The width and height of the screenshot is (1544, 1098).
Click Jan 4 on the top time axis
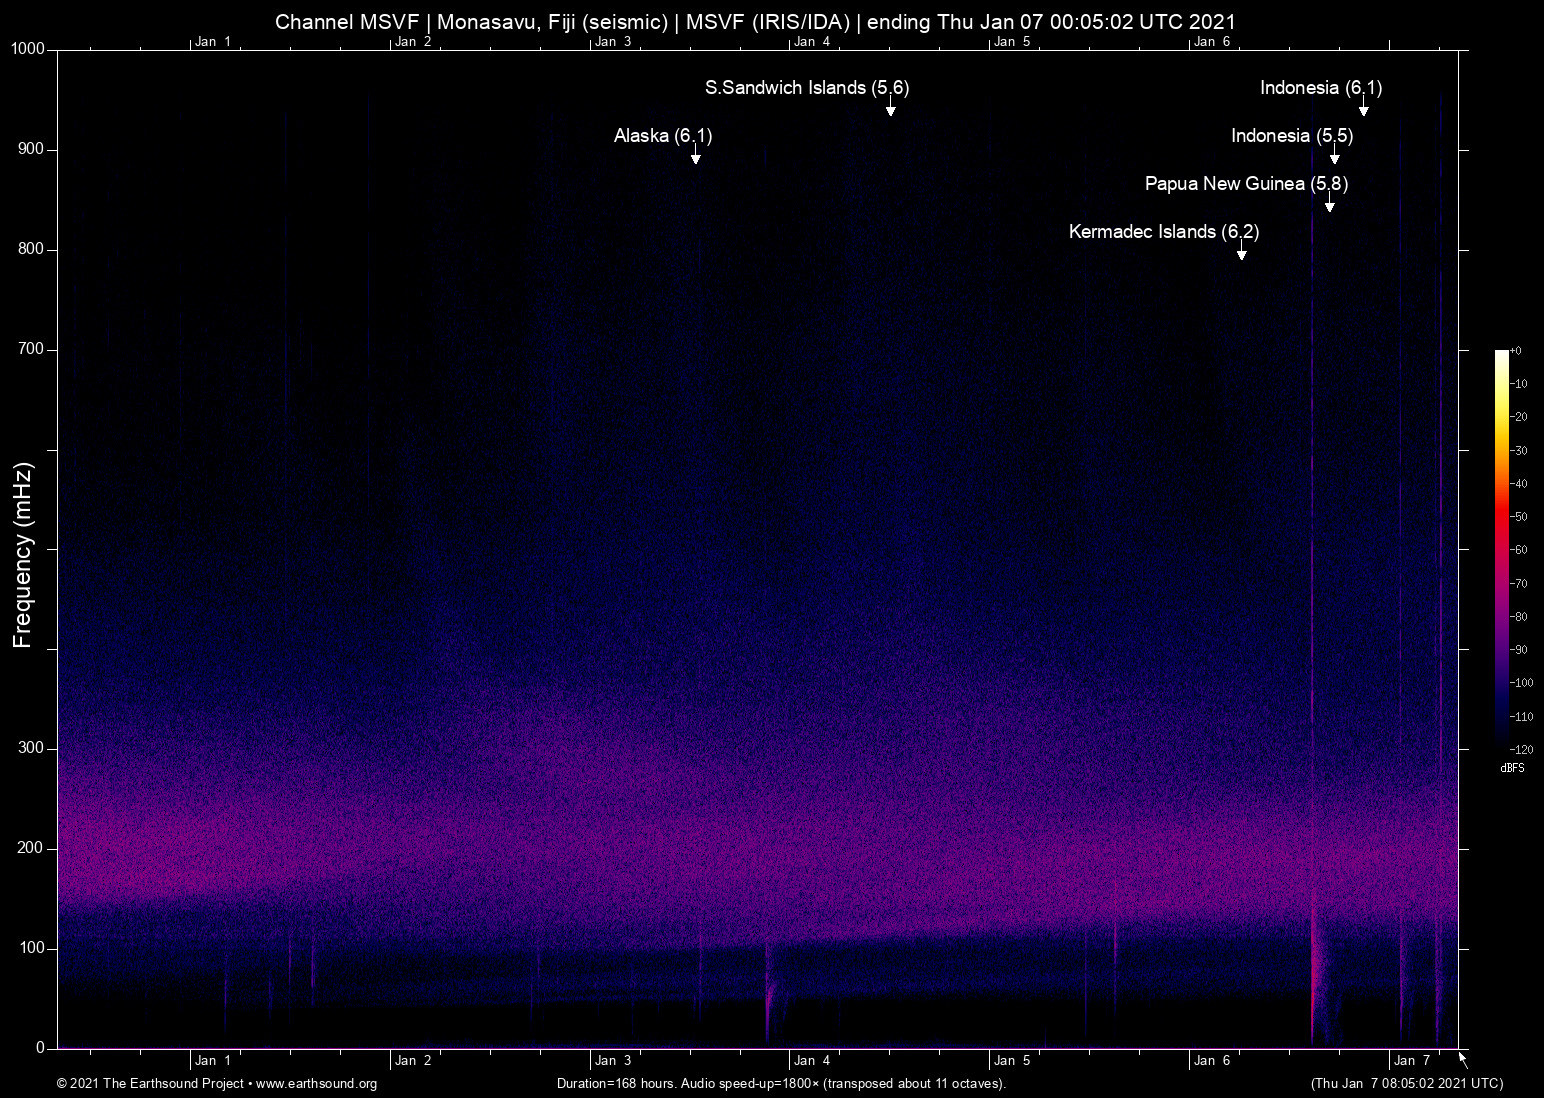(x=812, y=41)
